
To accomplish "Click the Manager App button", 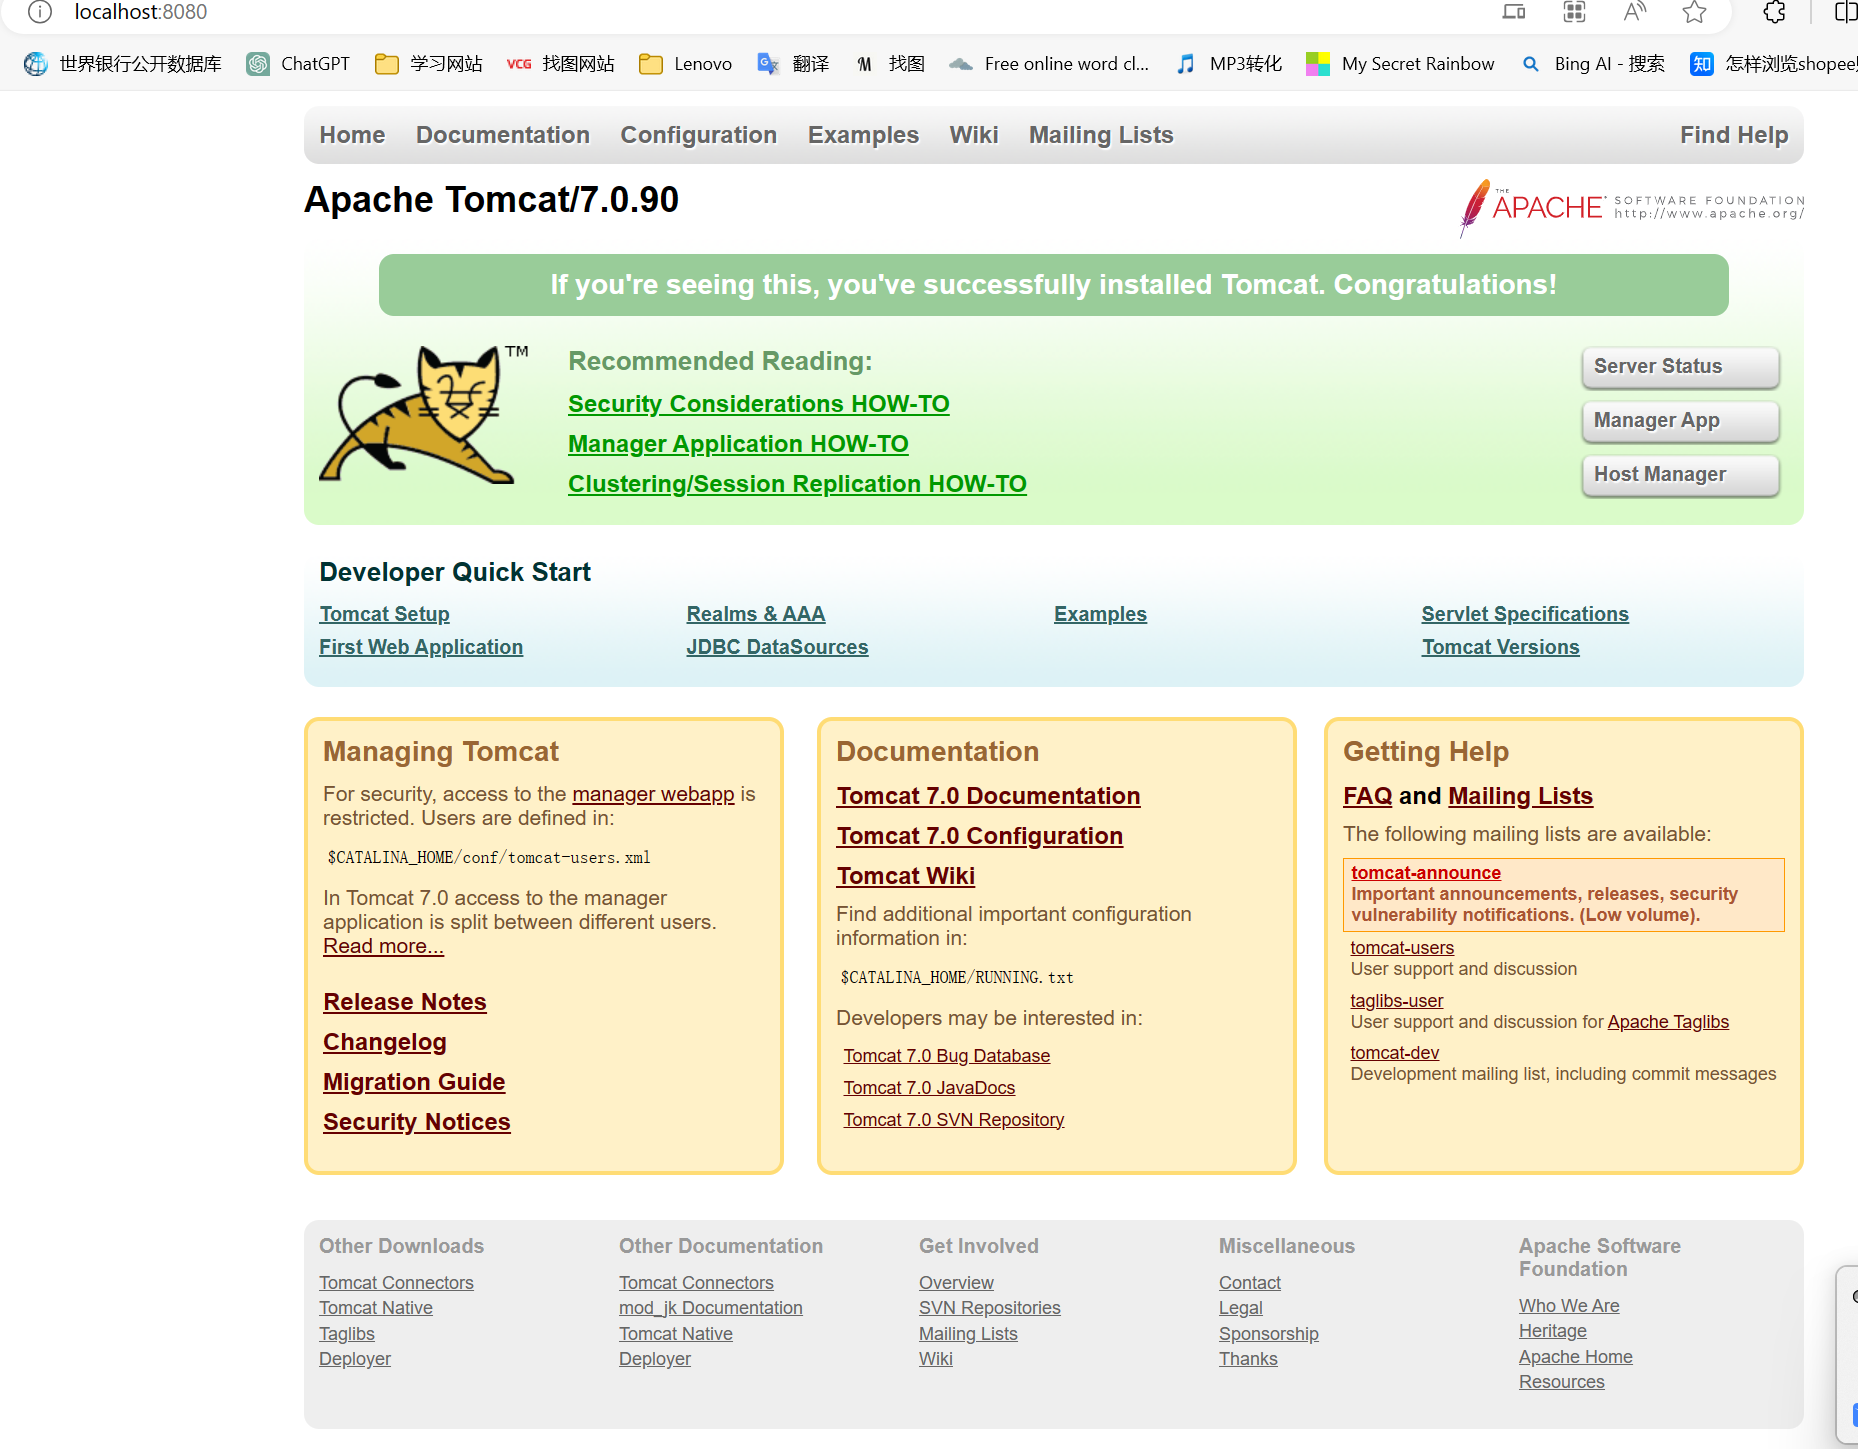I will 1680,421.
